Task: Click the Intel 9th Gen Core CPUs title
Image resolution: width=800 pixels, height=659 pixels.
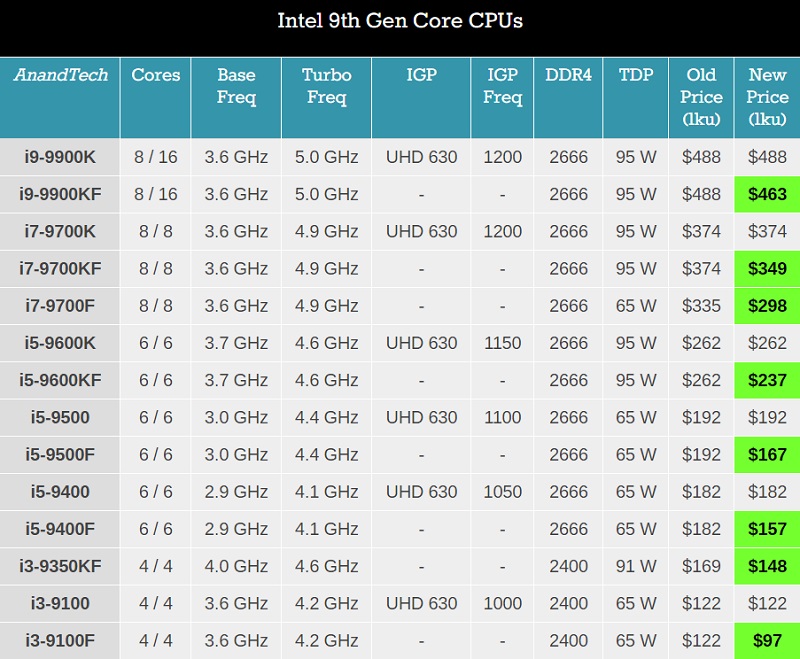Action: pyautogui.click(x=400, y=21)
